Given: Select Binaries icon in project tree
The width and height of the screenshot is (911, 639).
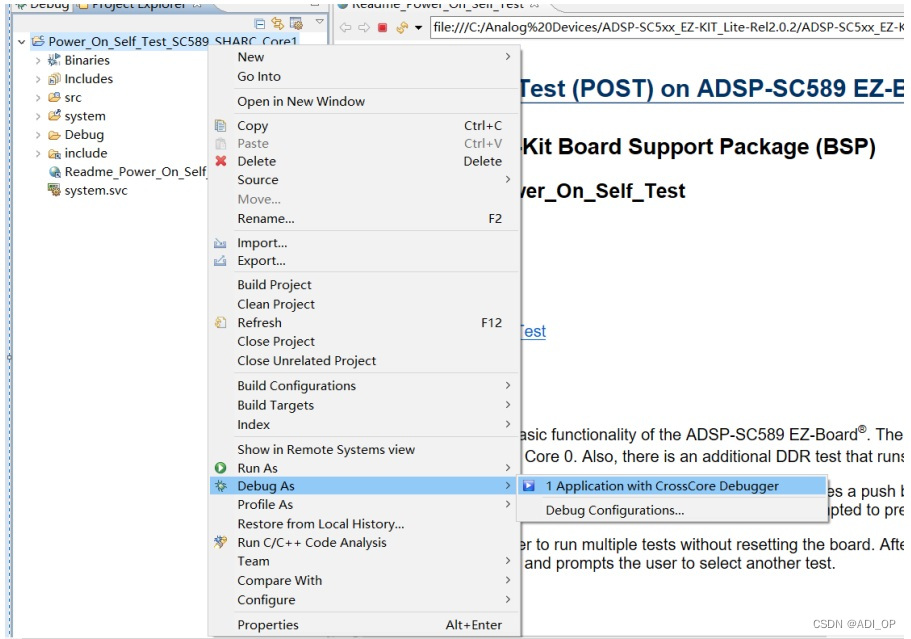Looking at the screenshot, I should click(54, 60).
